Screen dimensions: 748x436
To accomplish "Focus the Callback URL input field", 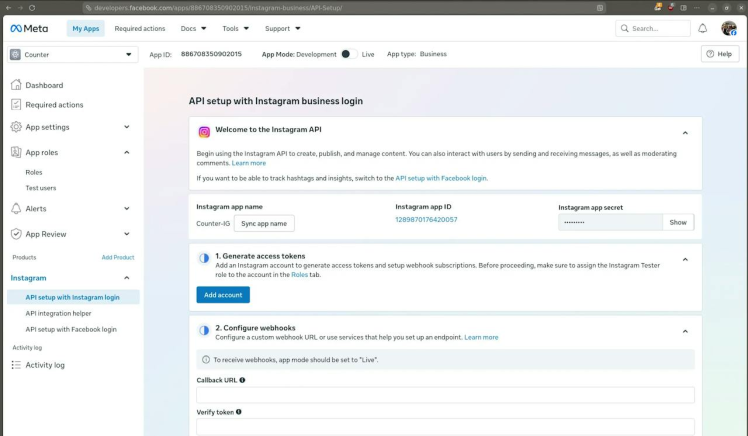I will coord(445,395).
